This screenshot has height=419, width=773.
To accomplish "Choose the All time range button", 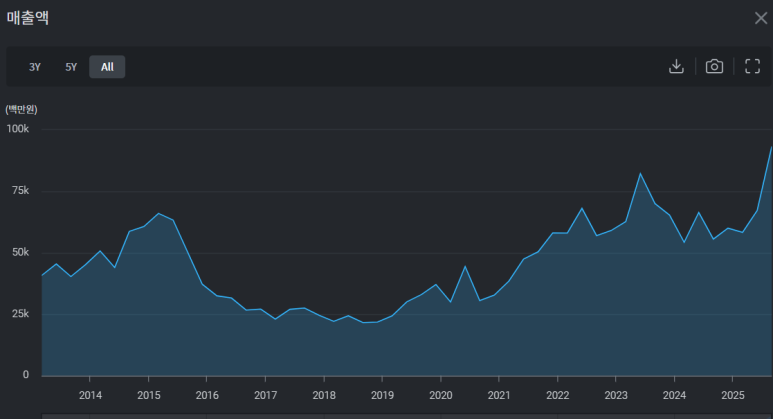I will click(107, 67).
